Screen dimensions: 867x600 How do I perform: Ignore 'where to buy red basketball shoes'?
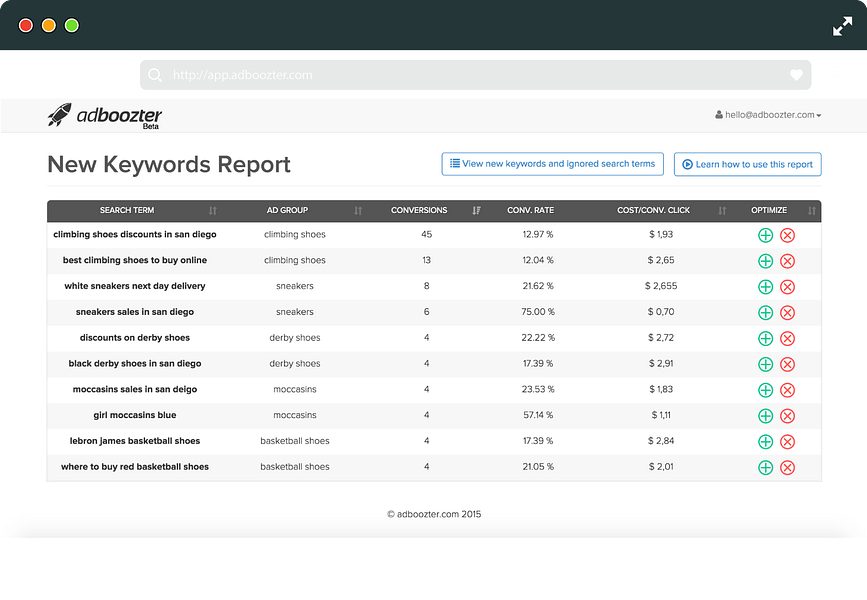pos(787,468)
